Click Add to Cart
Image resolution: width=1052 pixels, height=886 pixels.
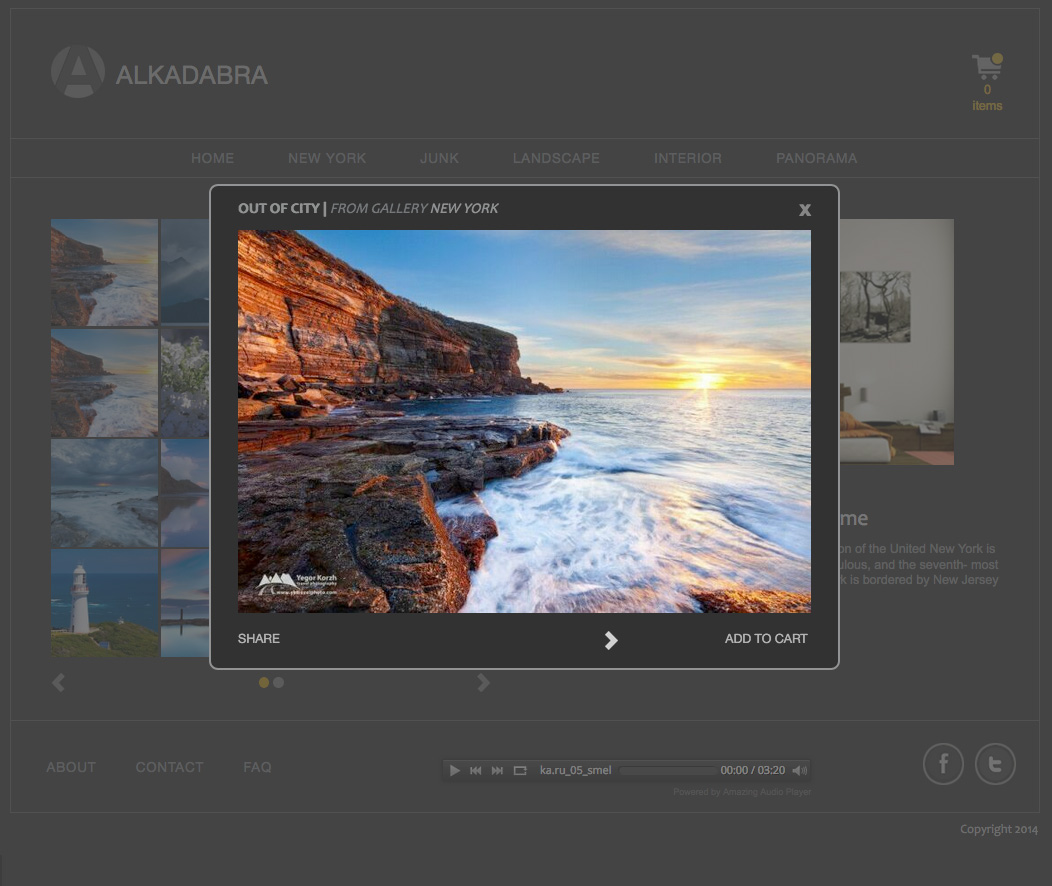tap(766, 639)
